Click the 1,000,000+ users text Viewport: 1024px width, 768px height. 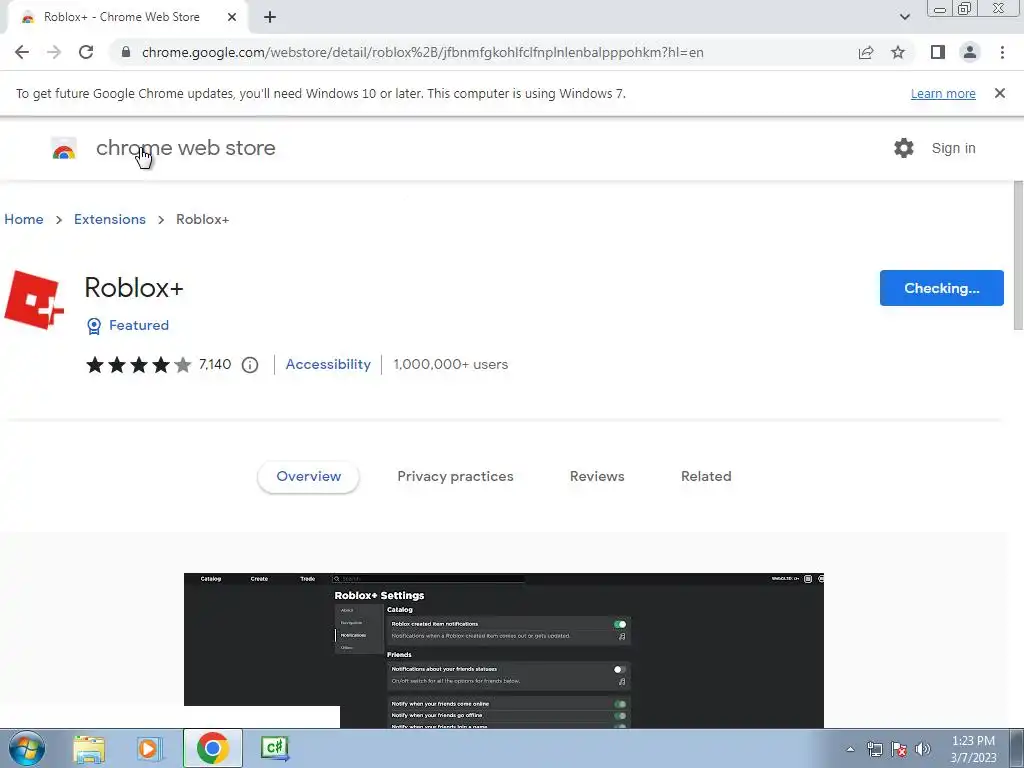coord(451,364)
